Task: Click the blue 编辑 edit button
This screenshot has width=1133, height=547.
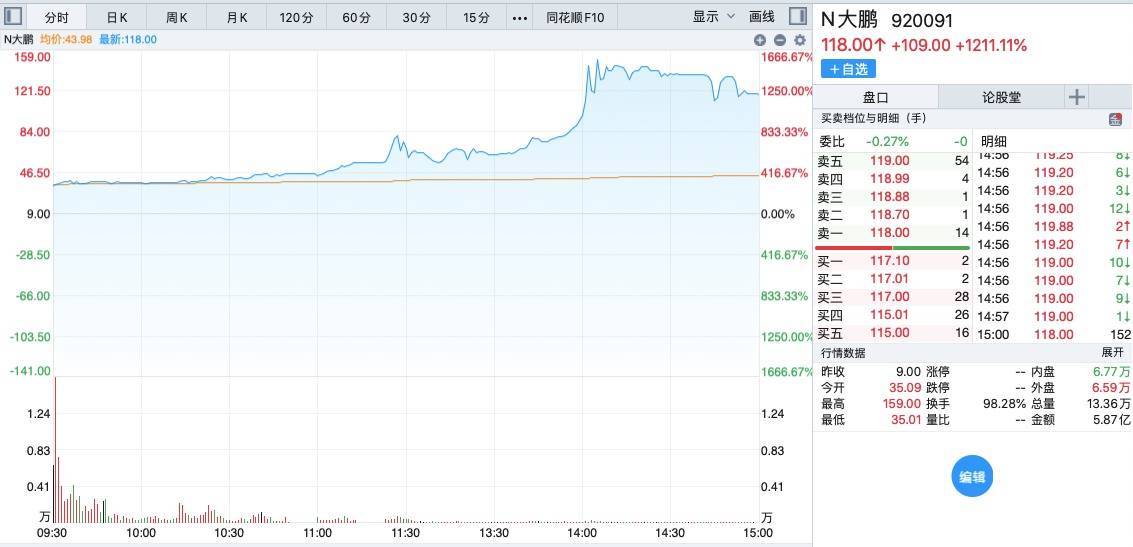Action: [x=972, y=477]
